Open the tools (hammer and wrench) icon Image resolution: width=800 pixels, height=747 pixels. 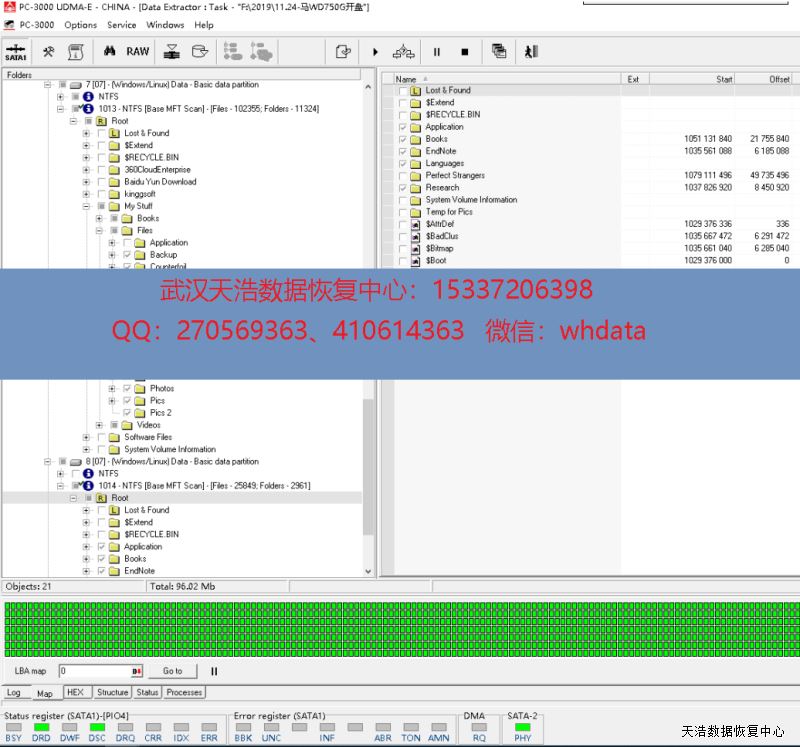[48, 51]
